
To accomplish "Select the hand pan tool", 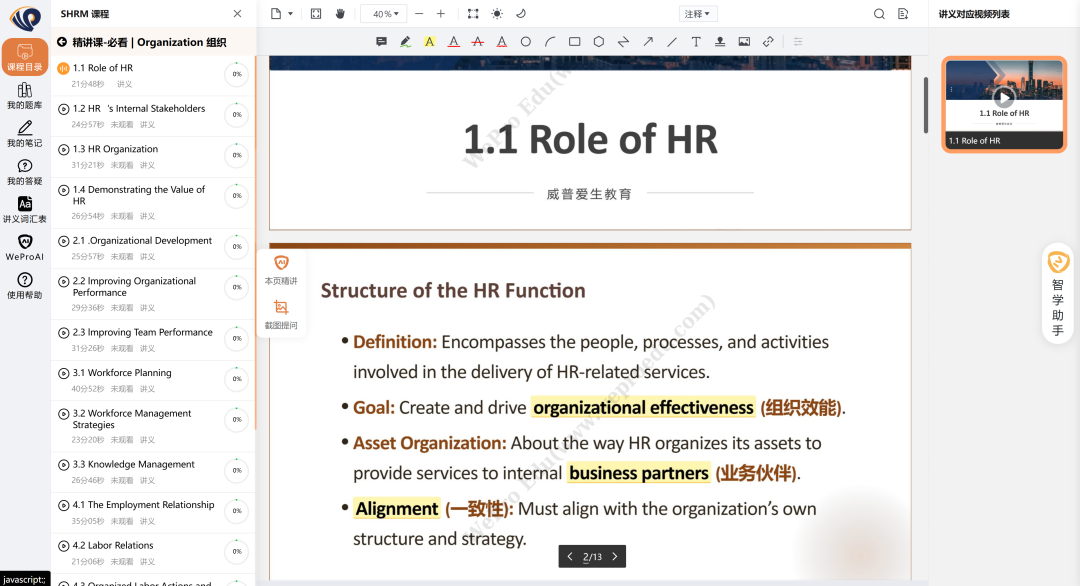I will tap(340, 14).
